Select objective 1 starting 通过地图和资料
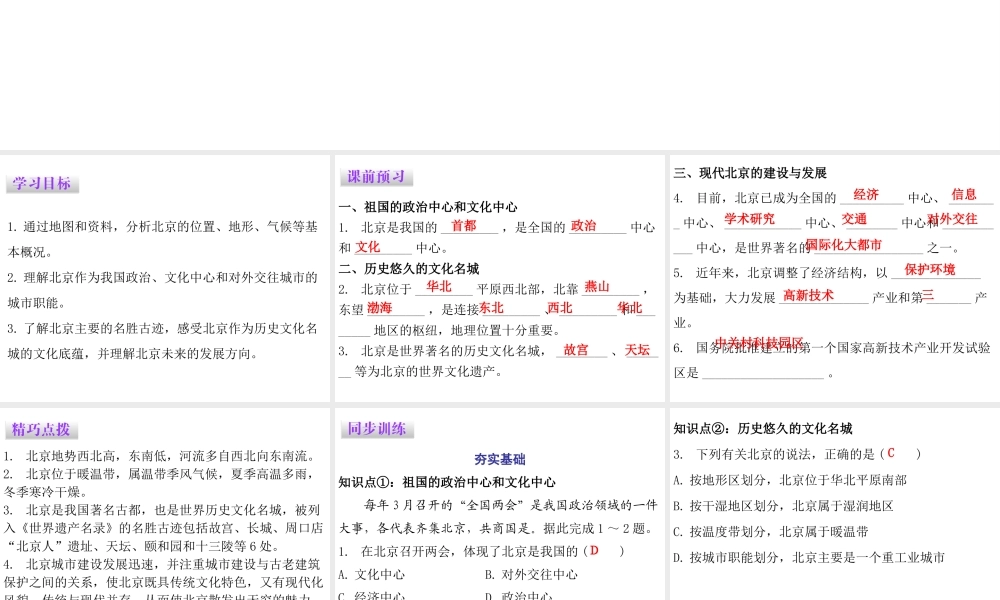 click(163, 239)
